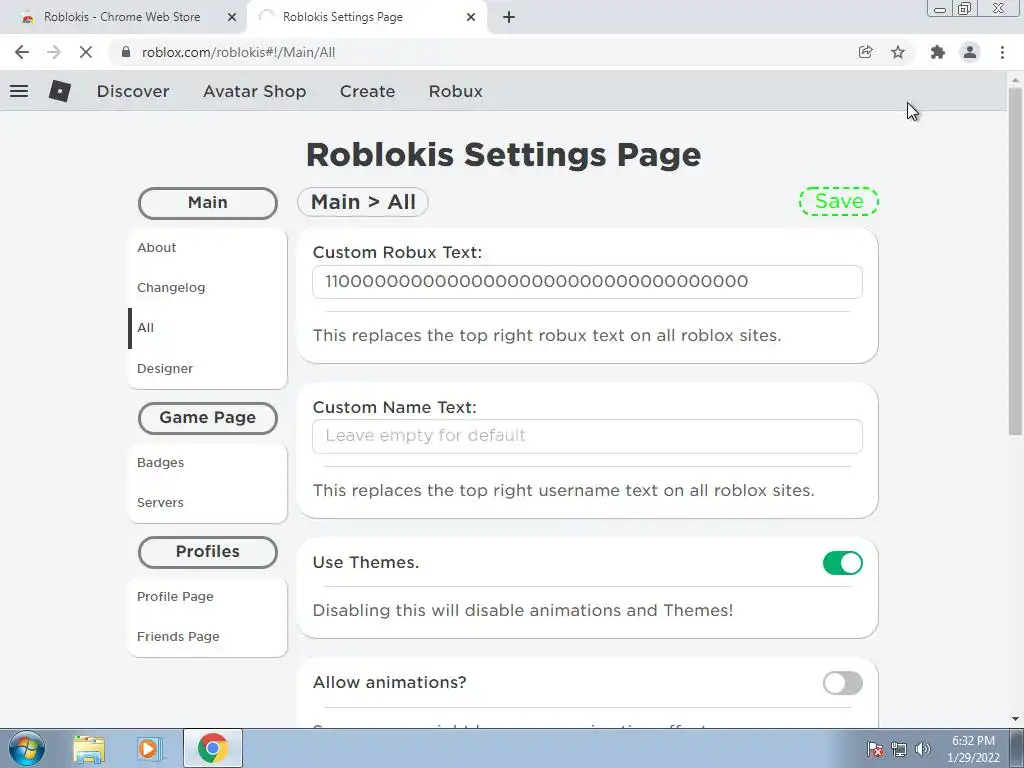Open the Chrome extensions puzzle icon

click(938, 52)
